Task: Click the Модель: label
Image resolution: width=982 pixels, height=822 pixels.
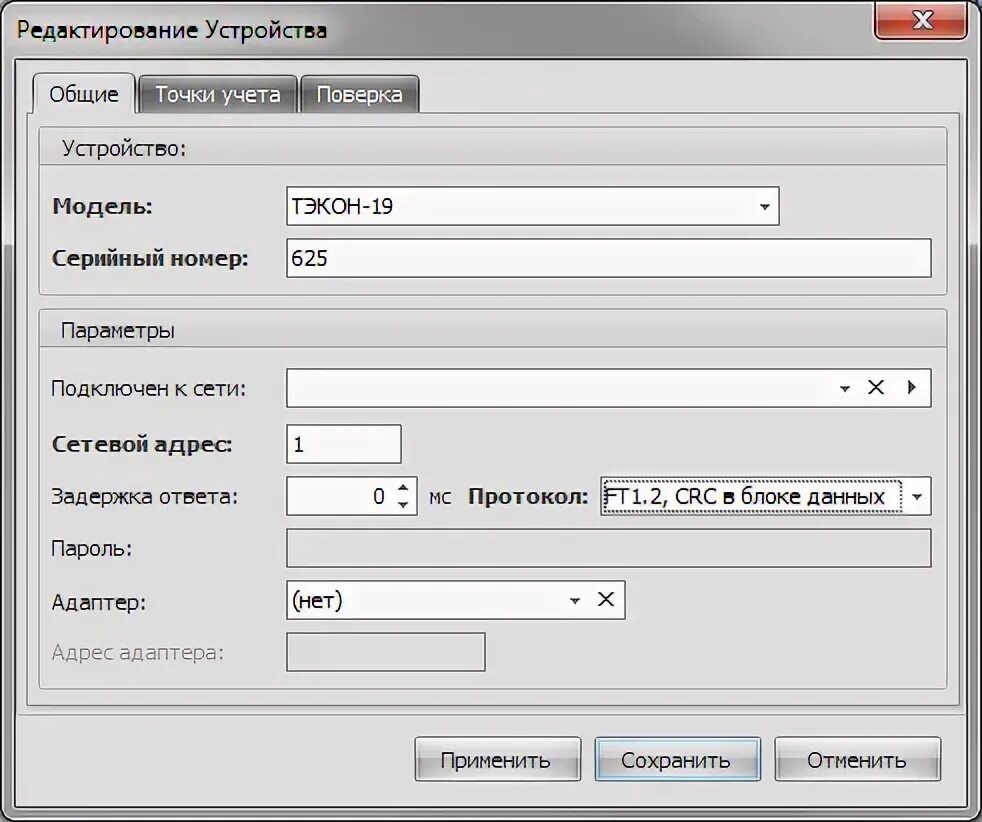Action: pos(103,206)
